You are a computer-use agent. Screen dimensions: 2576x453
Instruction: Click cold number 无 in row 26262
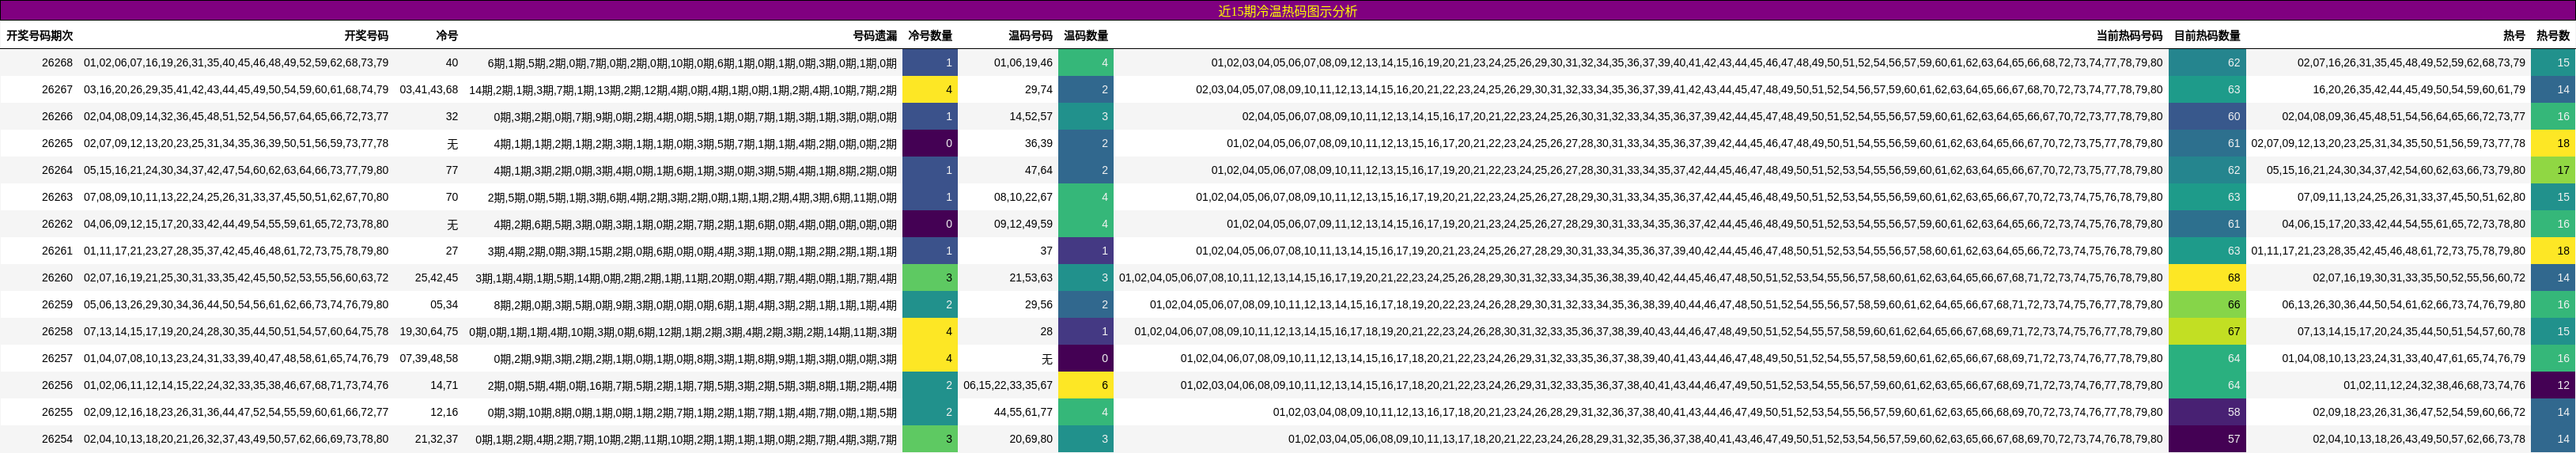tap(452, 224)
